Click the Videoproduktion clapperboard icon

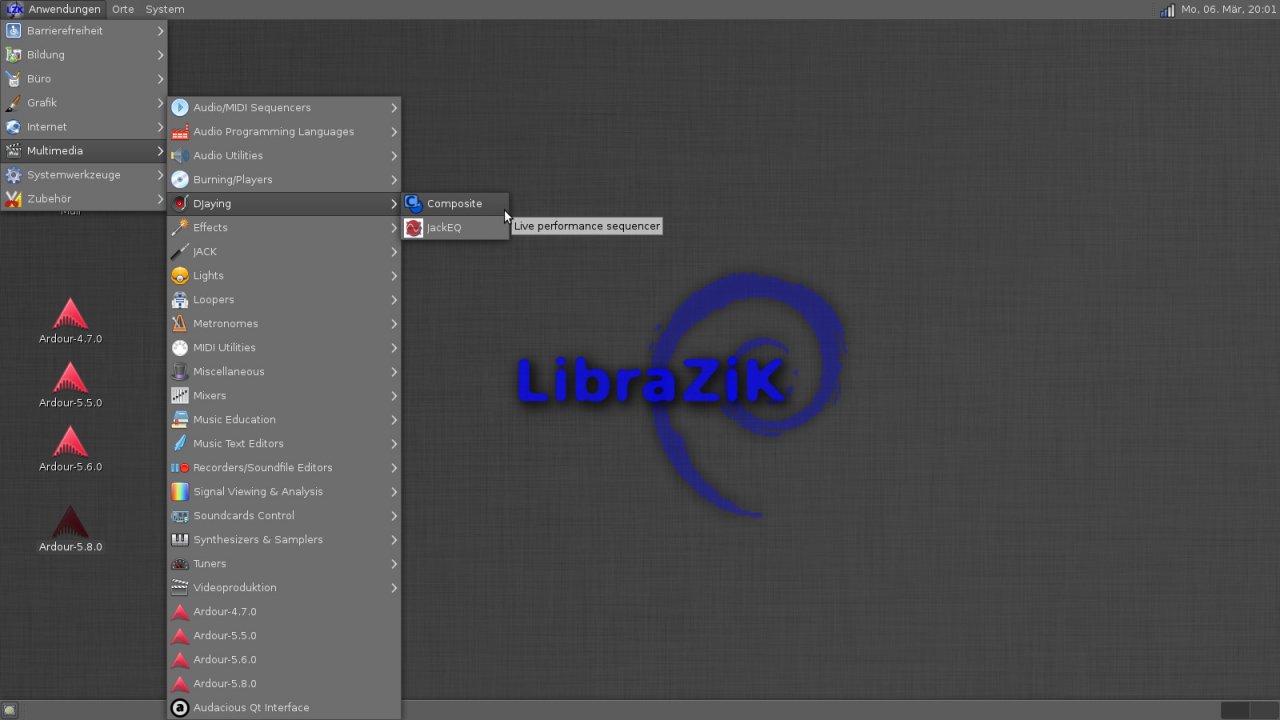[x=180, y=587]
